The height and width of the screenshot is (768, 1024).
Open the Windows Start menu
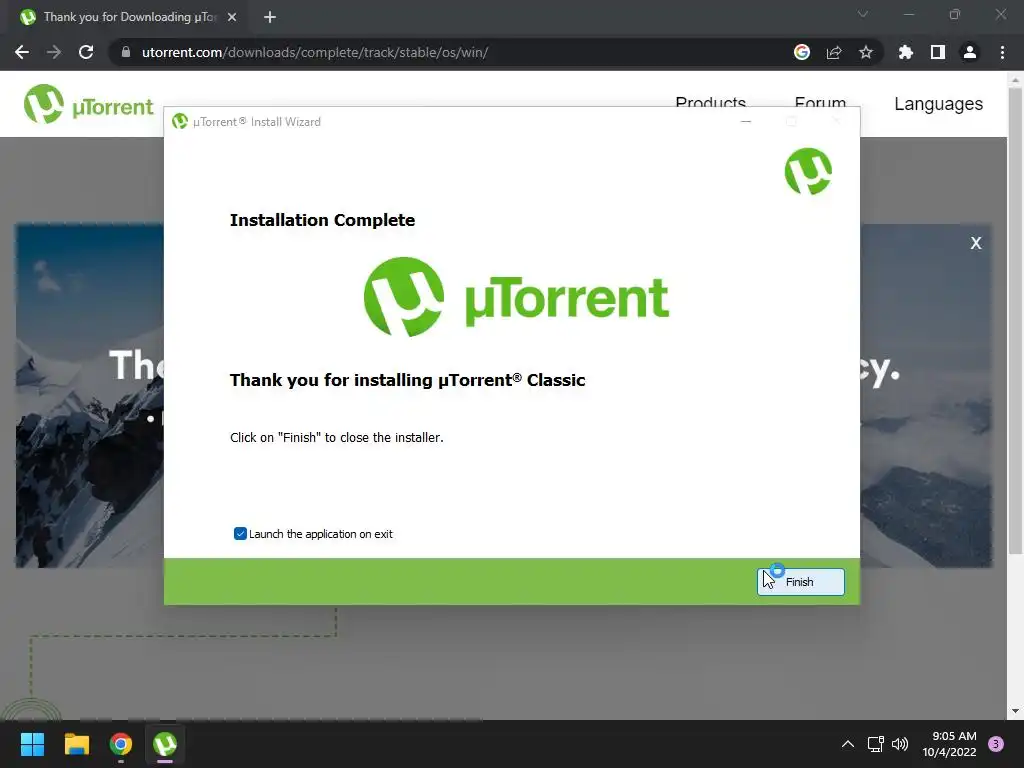pos(32,744)
